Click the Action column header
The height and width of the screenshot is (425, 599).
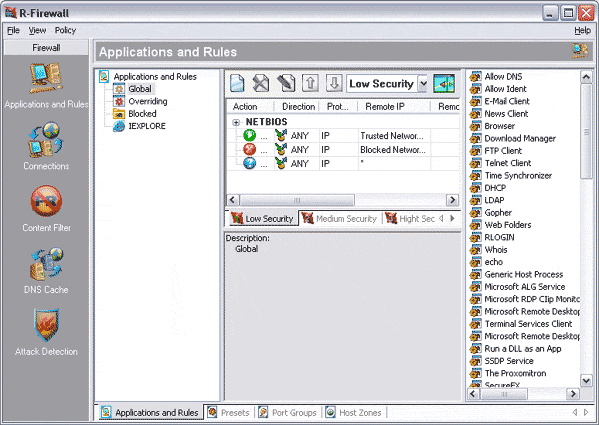pos(250,107)
